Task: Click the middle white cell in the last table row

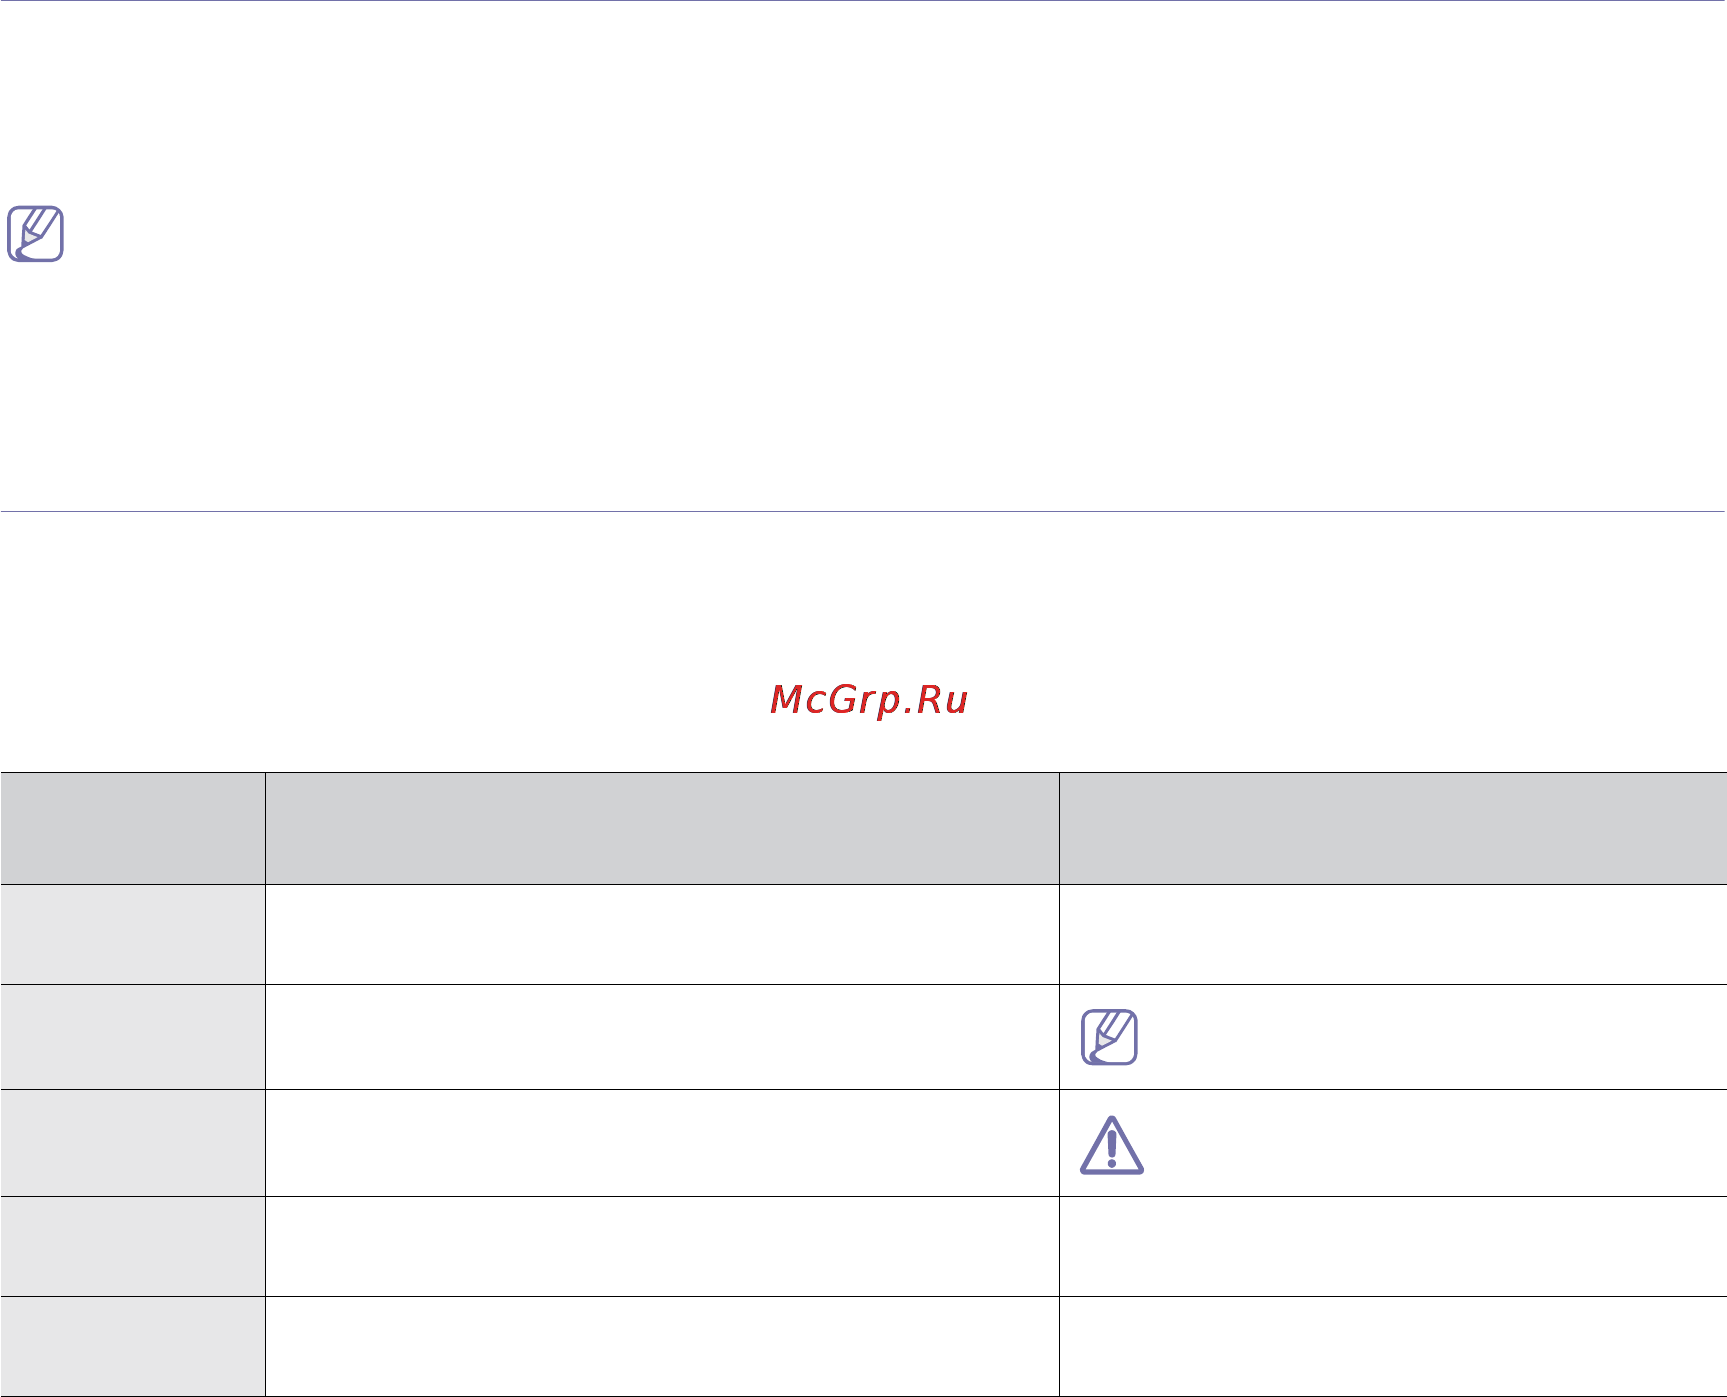Action: [x=662, y=1347]
